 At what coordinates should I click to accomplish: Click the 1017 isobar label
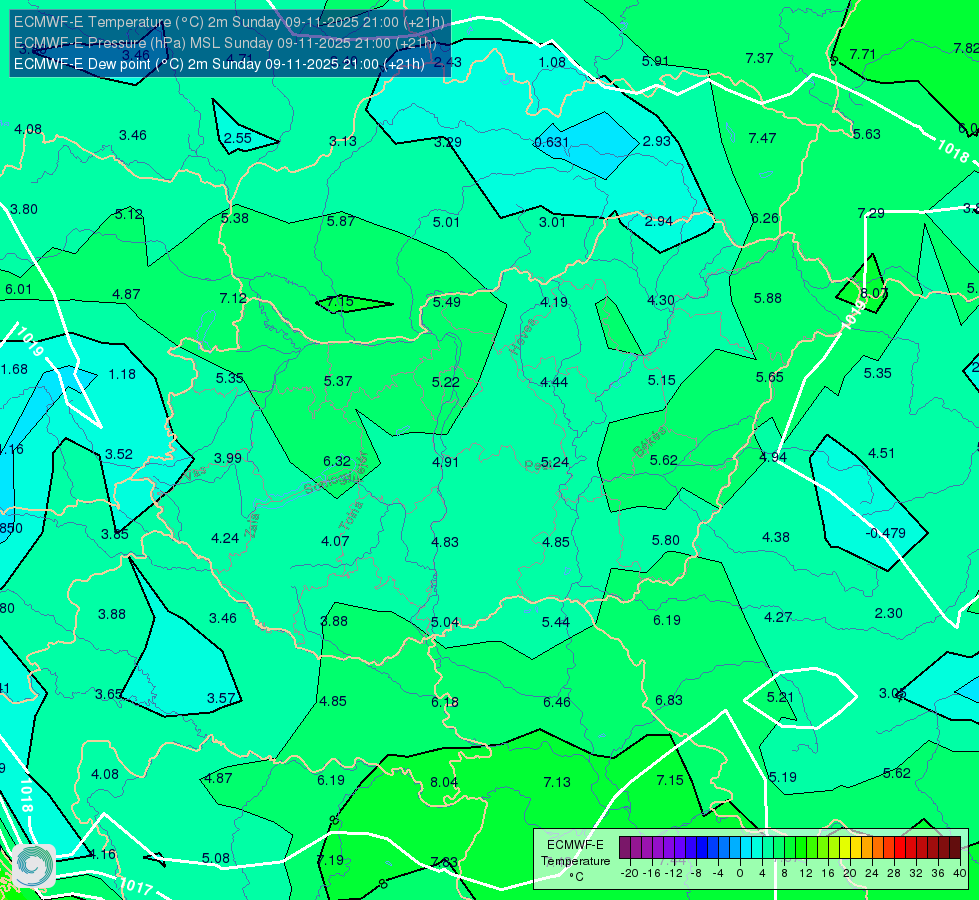(x=135, y=887)
